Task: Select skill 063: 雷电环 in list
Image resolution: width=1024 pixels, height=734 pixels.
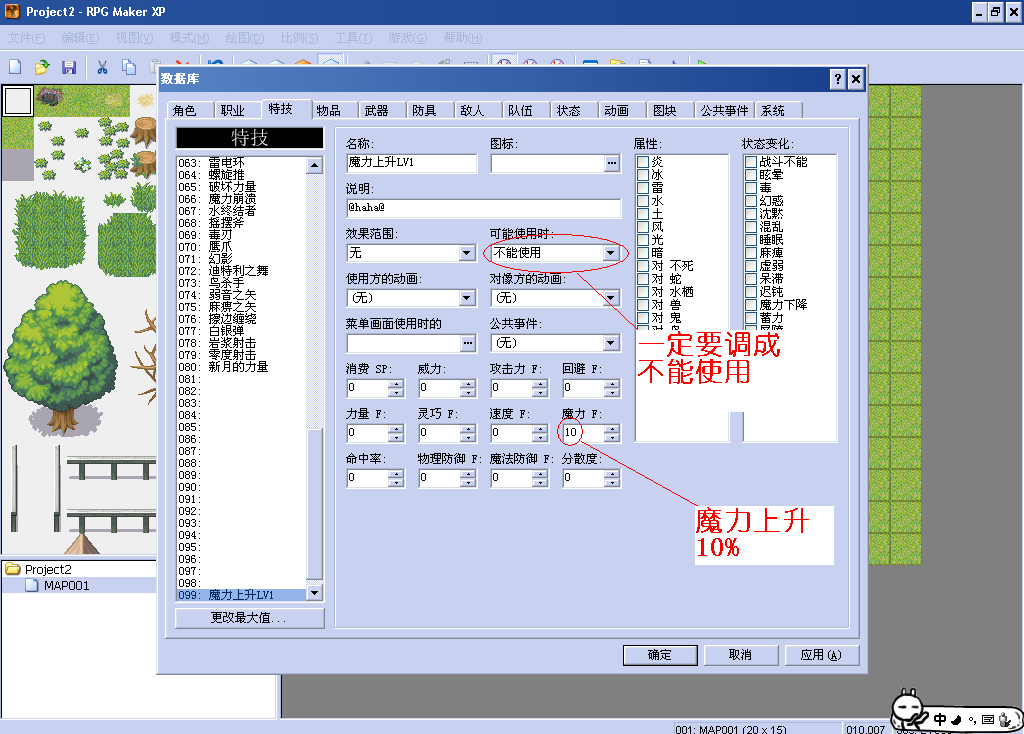Action: pos(242,163)
